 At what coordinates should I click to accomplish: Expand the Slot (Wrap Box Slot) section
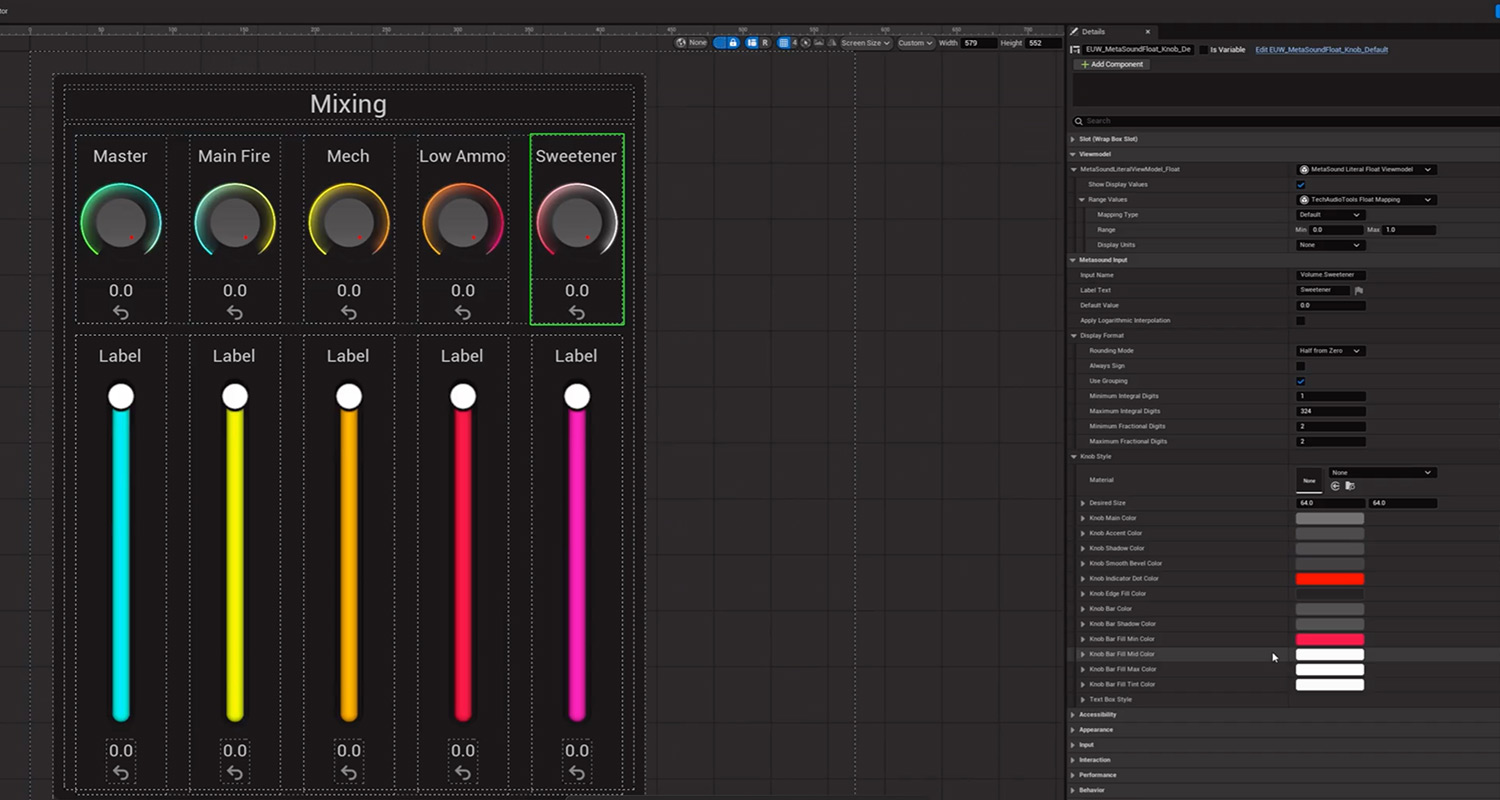[1108, 139]
